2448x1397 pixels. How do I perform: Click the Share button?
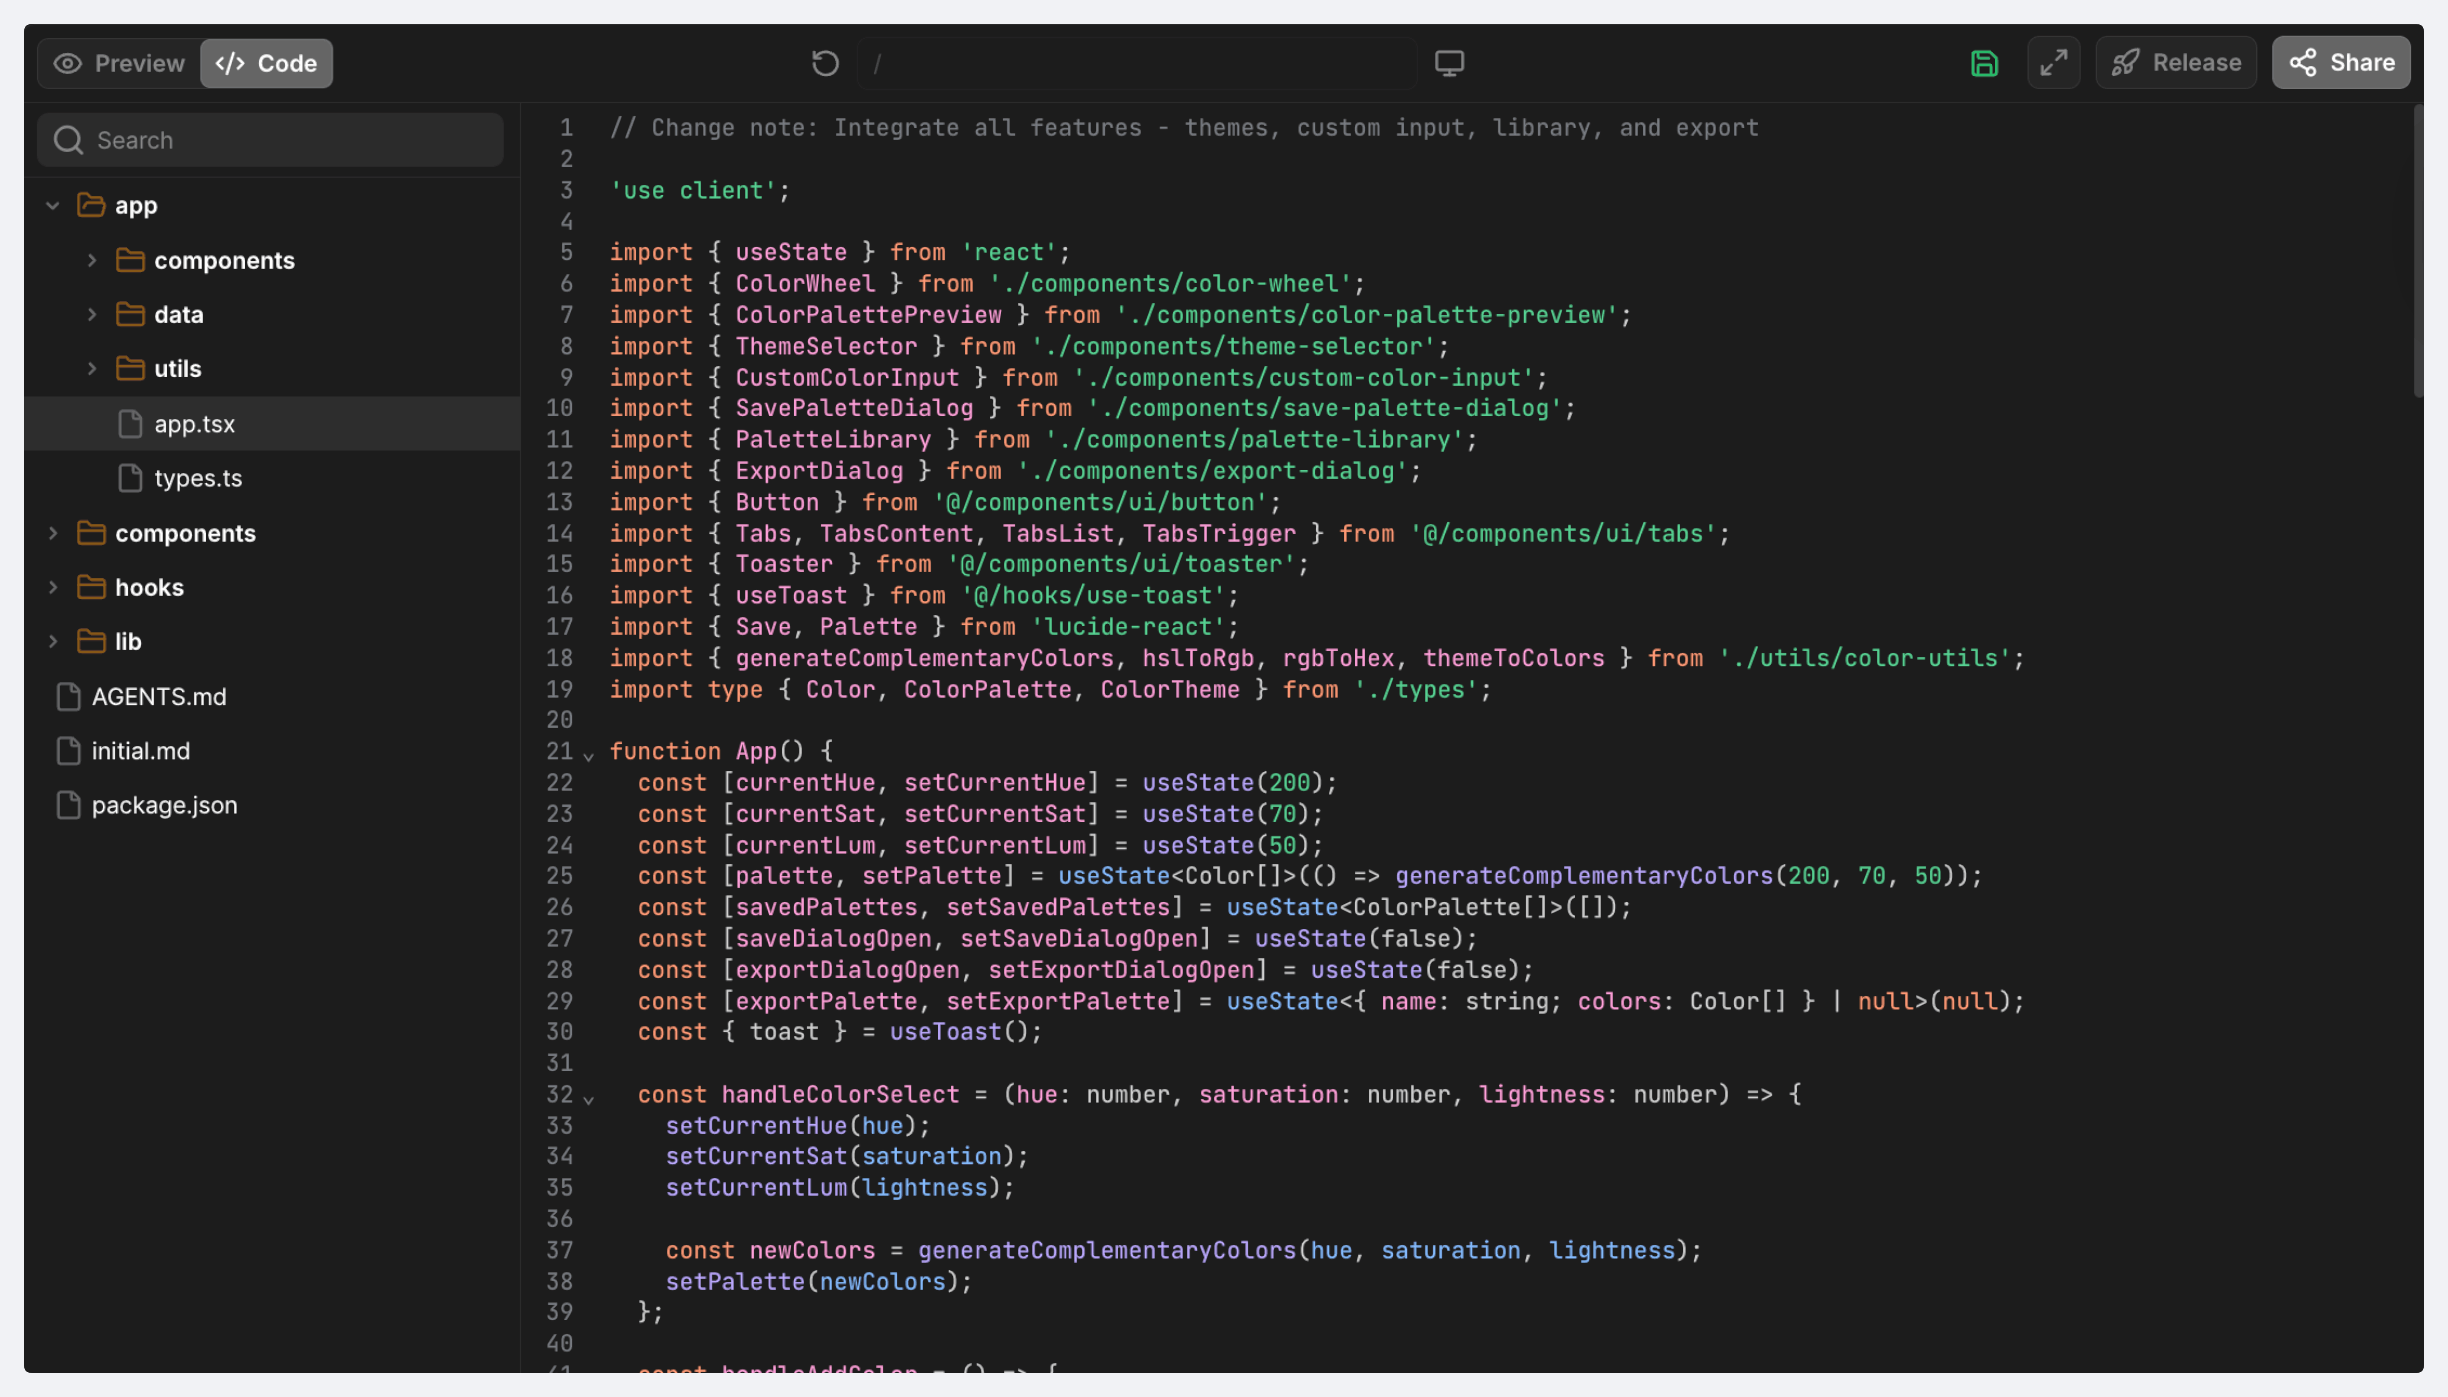point(2340,63)
